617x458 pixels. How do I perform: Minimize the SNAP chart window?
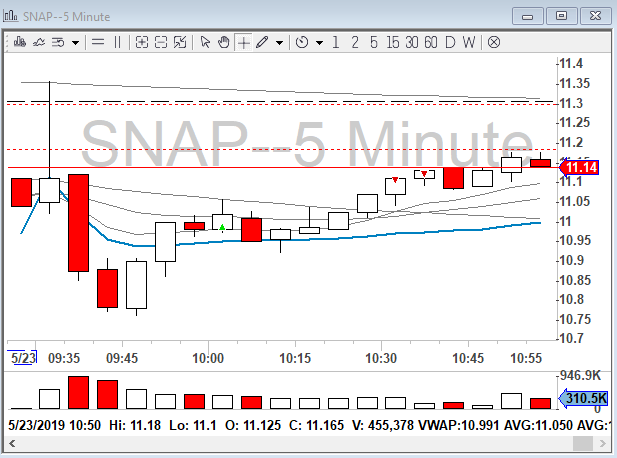528,16
